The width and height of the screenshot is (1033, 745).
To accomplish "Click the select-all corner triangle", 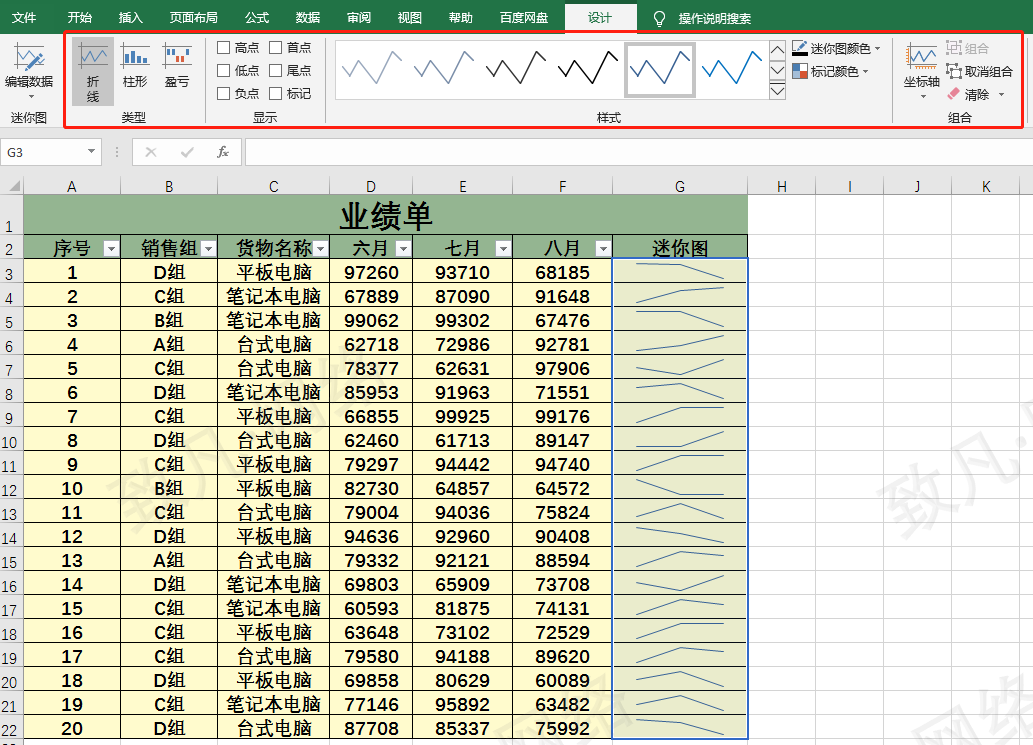I will pyautogui.click(x=12, y=186).
